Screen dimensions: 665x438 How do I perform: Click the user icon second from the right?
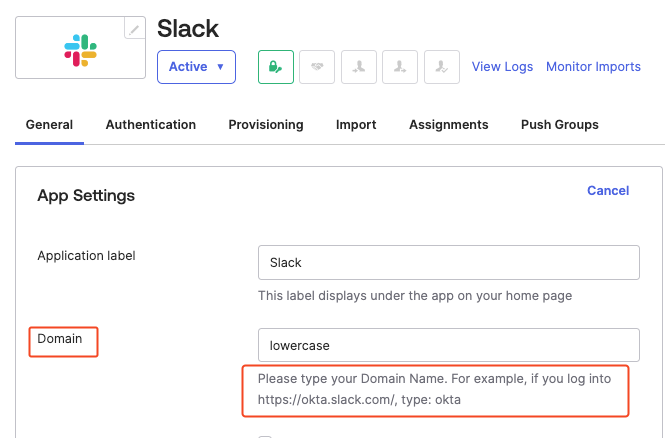(400, 67)
